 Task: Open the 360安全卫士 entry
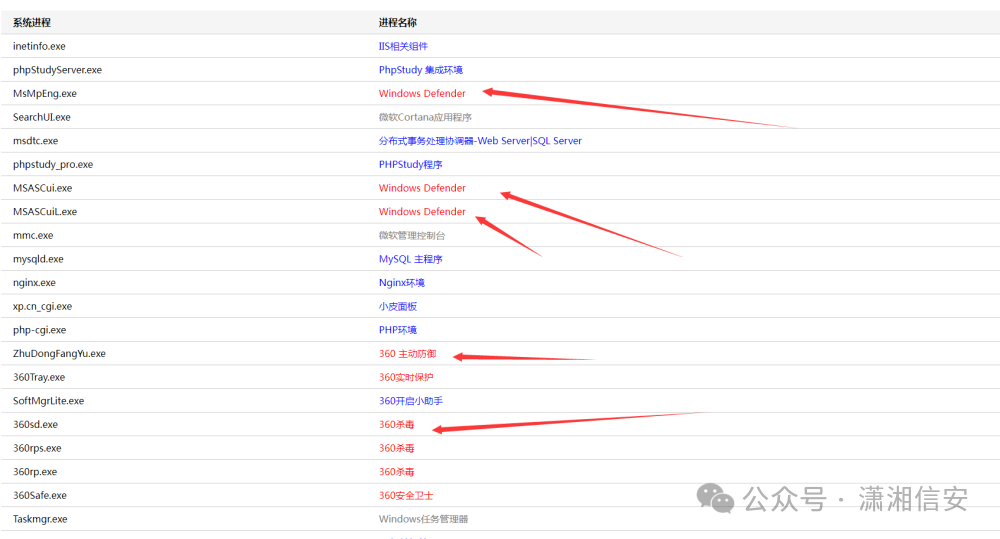coord(406,495)
